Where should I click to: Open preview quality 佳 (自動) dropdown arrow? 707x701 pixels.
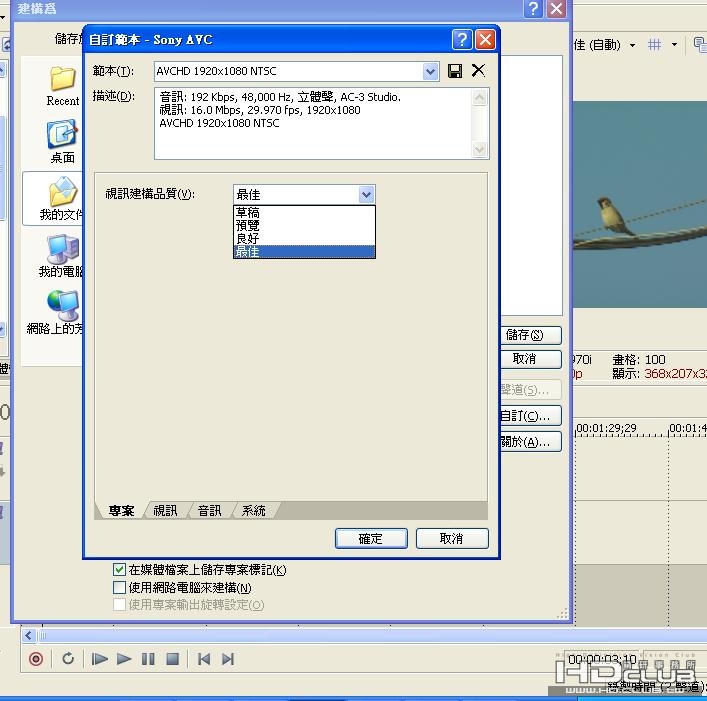pos(632,45)
